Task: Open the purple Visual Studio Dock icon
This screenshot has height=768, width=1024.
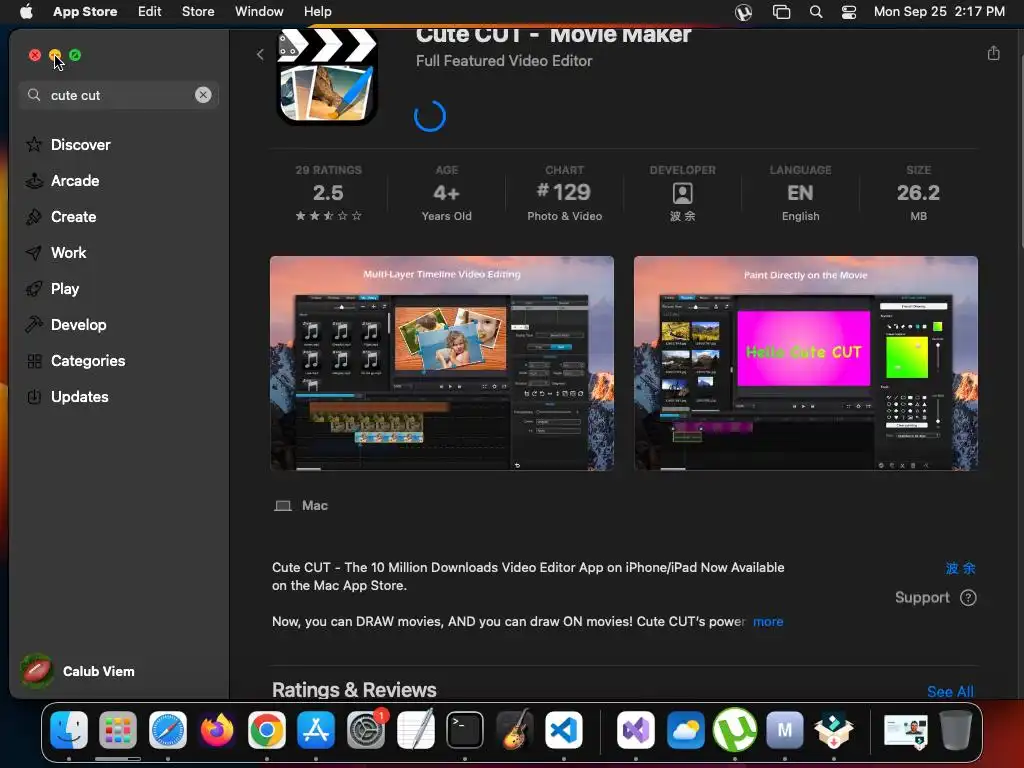Action: point(635,729)
